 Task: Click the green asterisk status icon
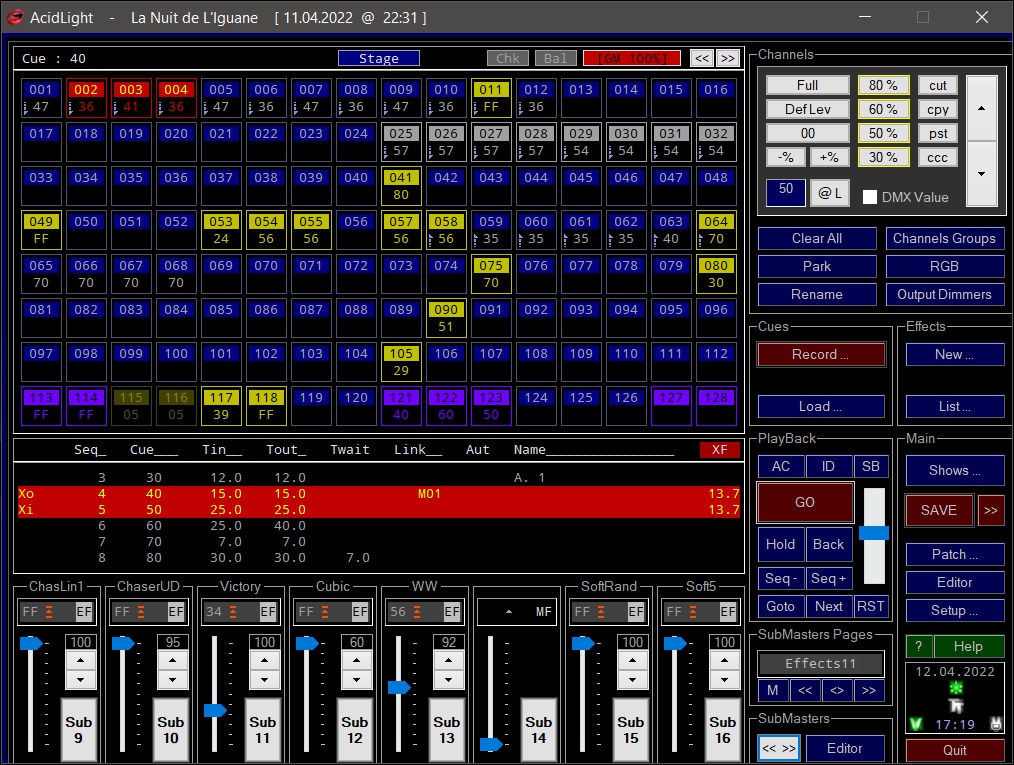tap(954, 689)
